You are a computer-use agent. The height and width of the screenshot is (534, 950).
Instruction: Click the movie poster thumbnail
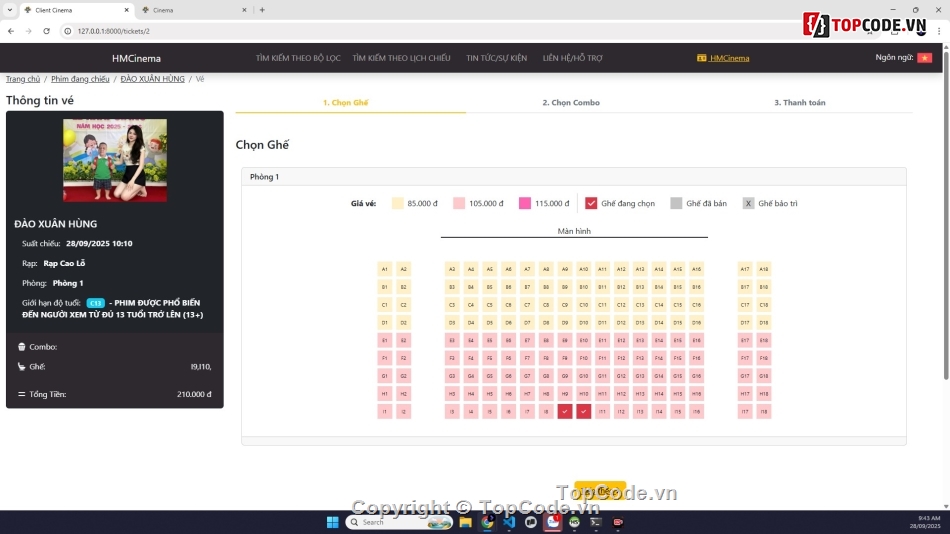[115, 160]
